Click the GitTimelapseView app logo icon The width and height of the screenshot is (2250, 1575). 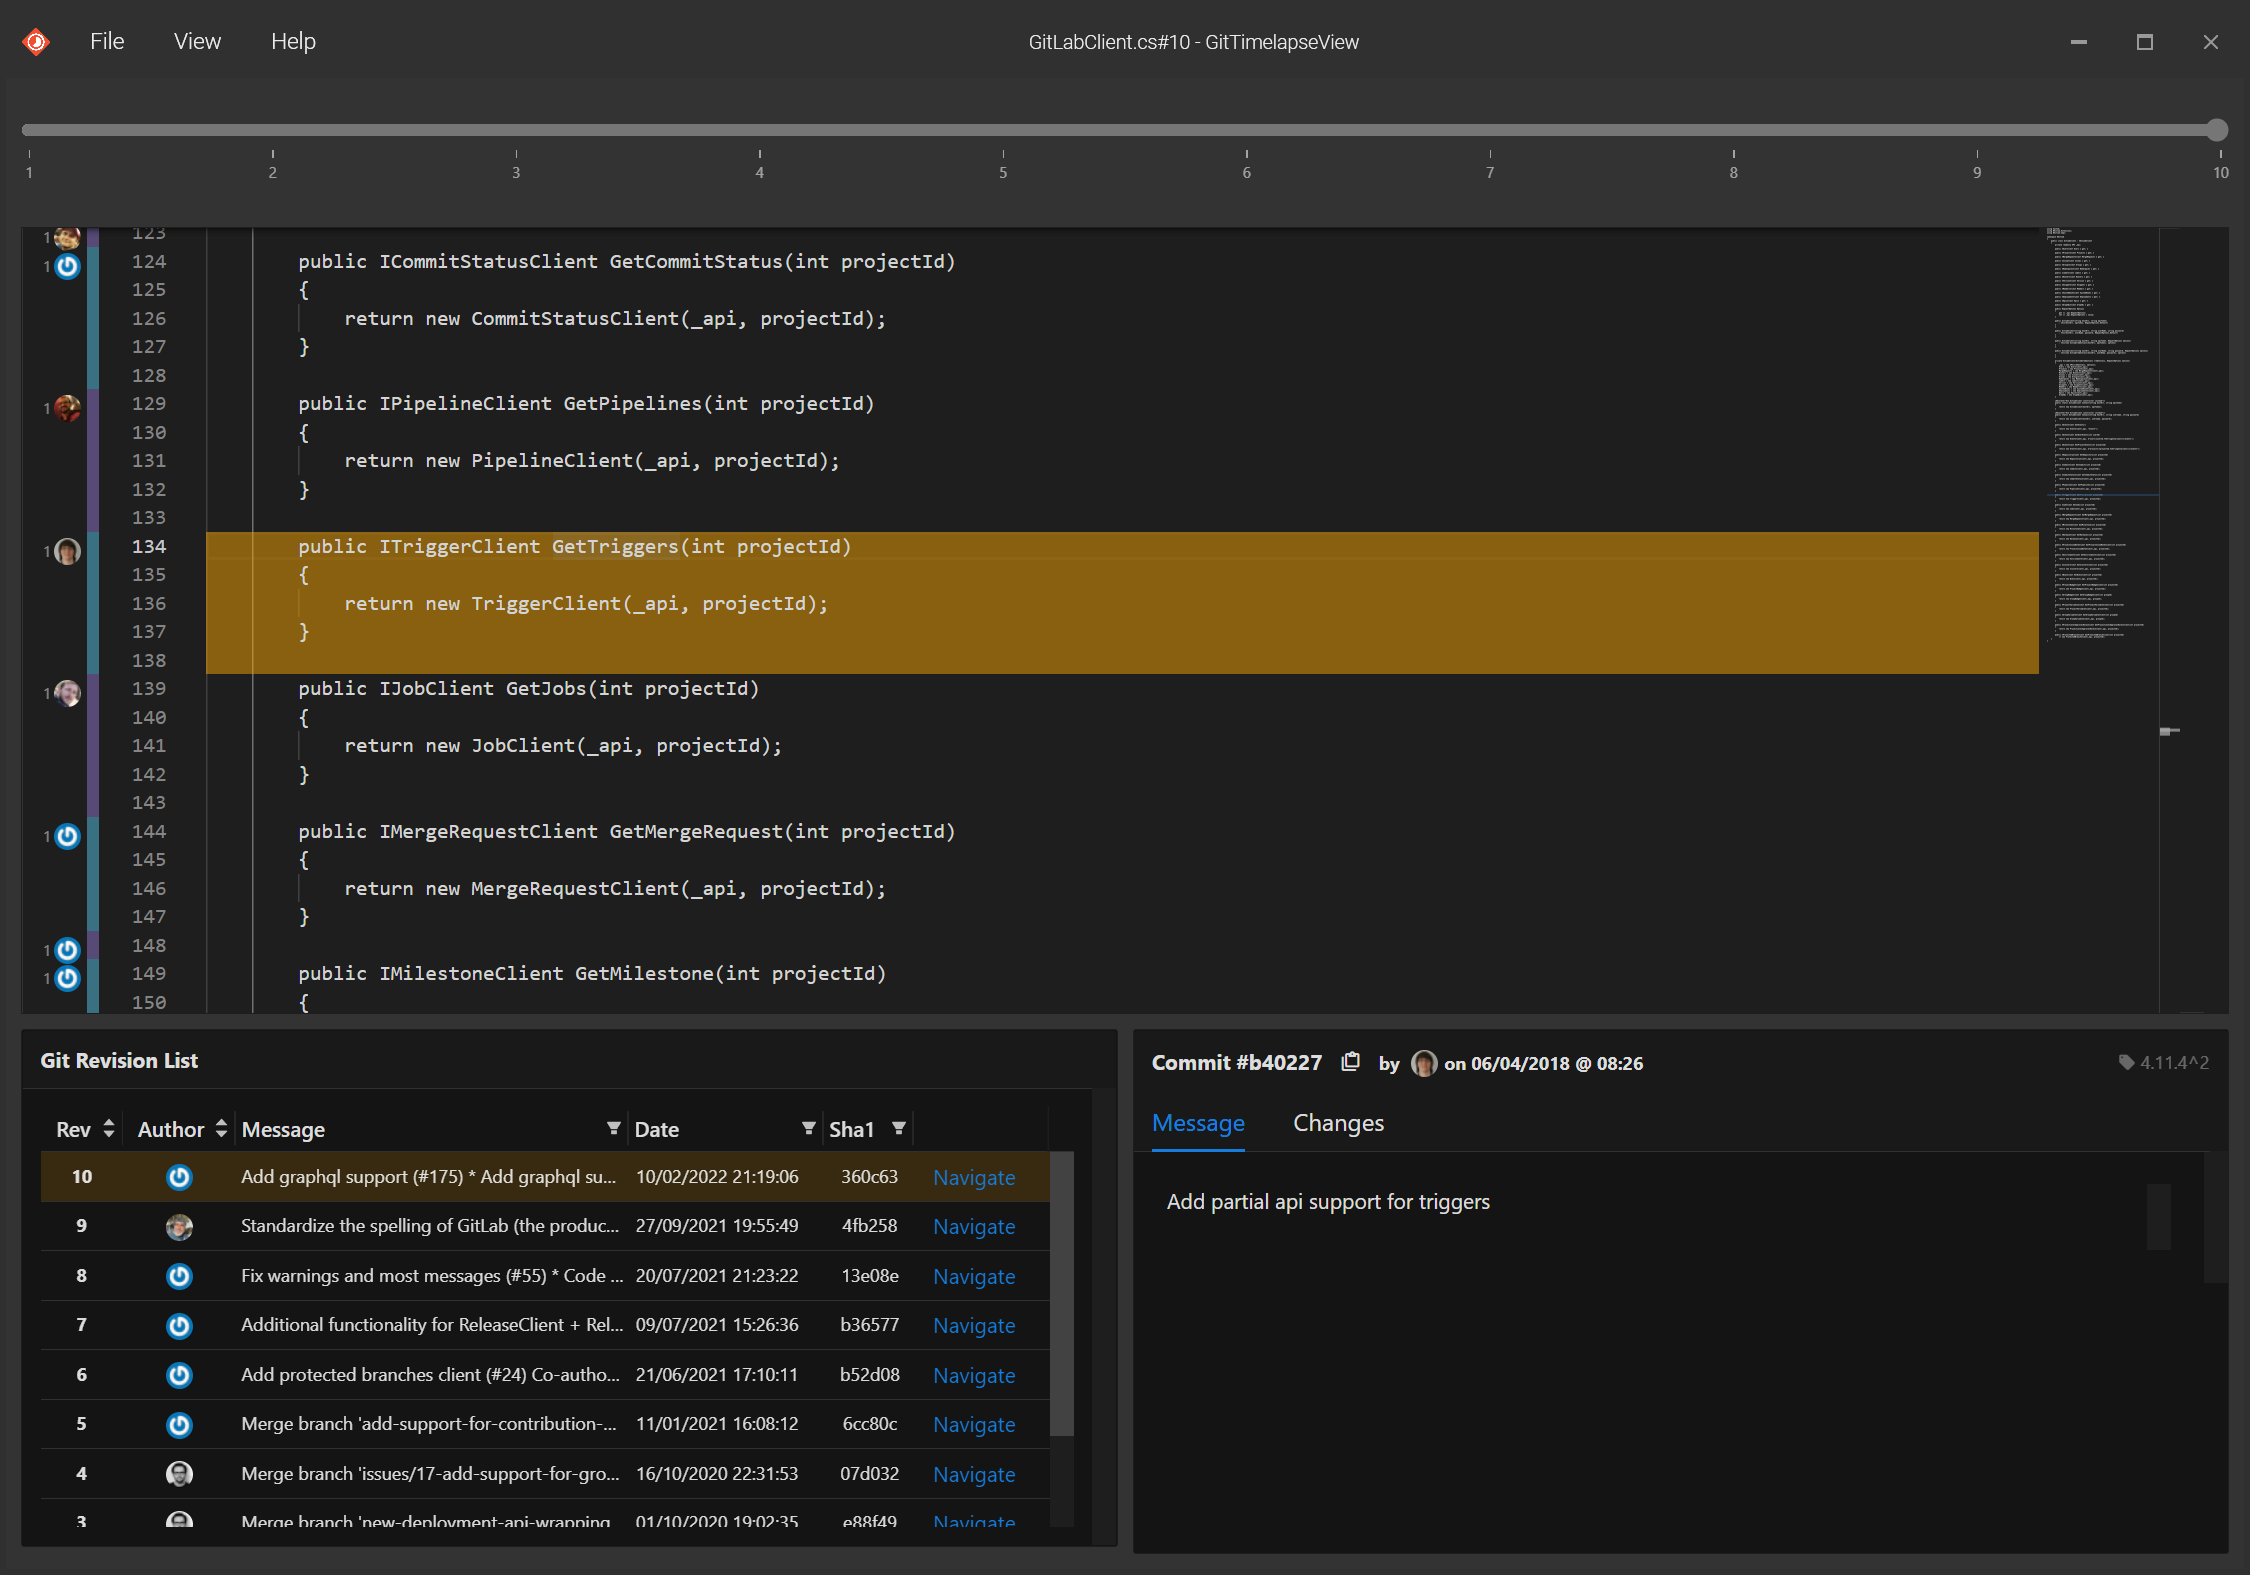(36, 42)
